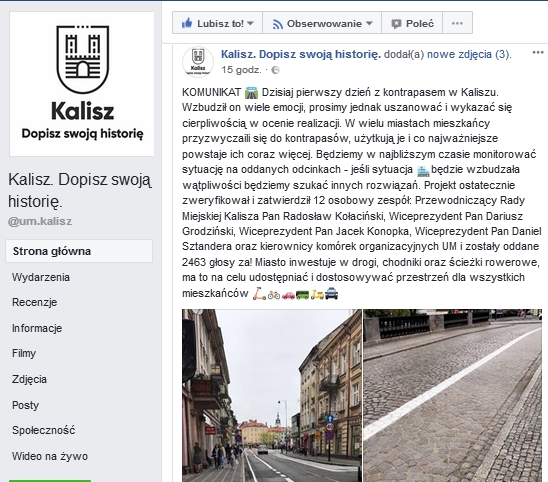
Task: Open the cobblestone road photo thumbnail
Action: coord(453,395)
